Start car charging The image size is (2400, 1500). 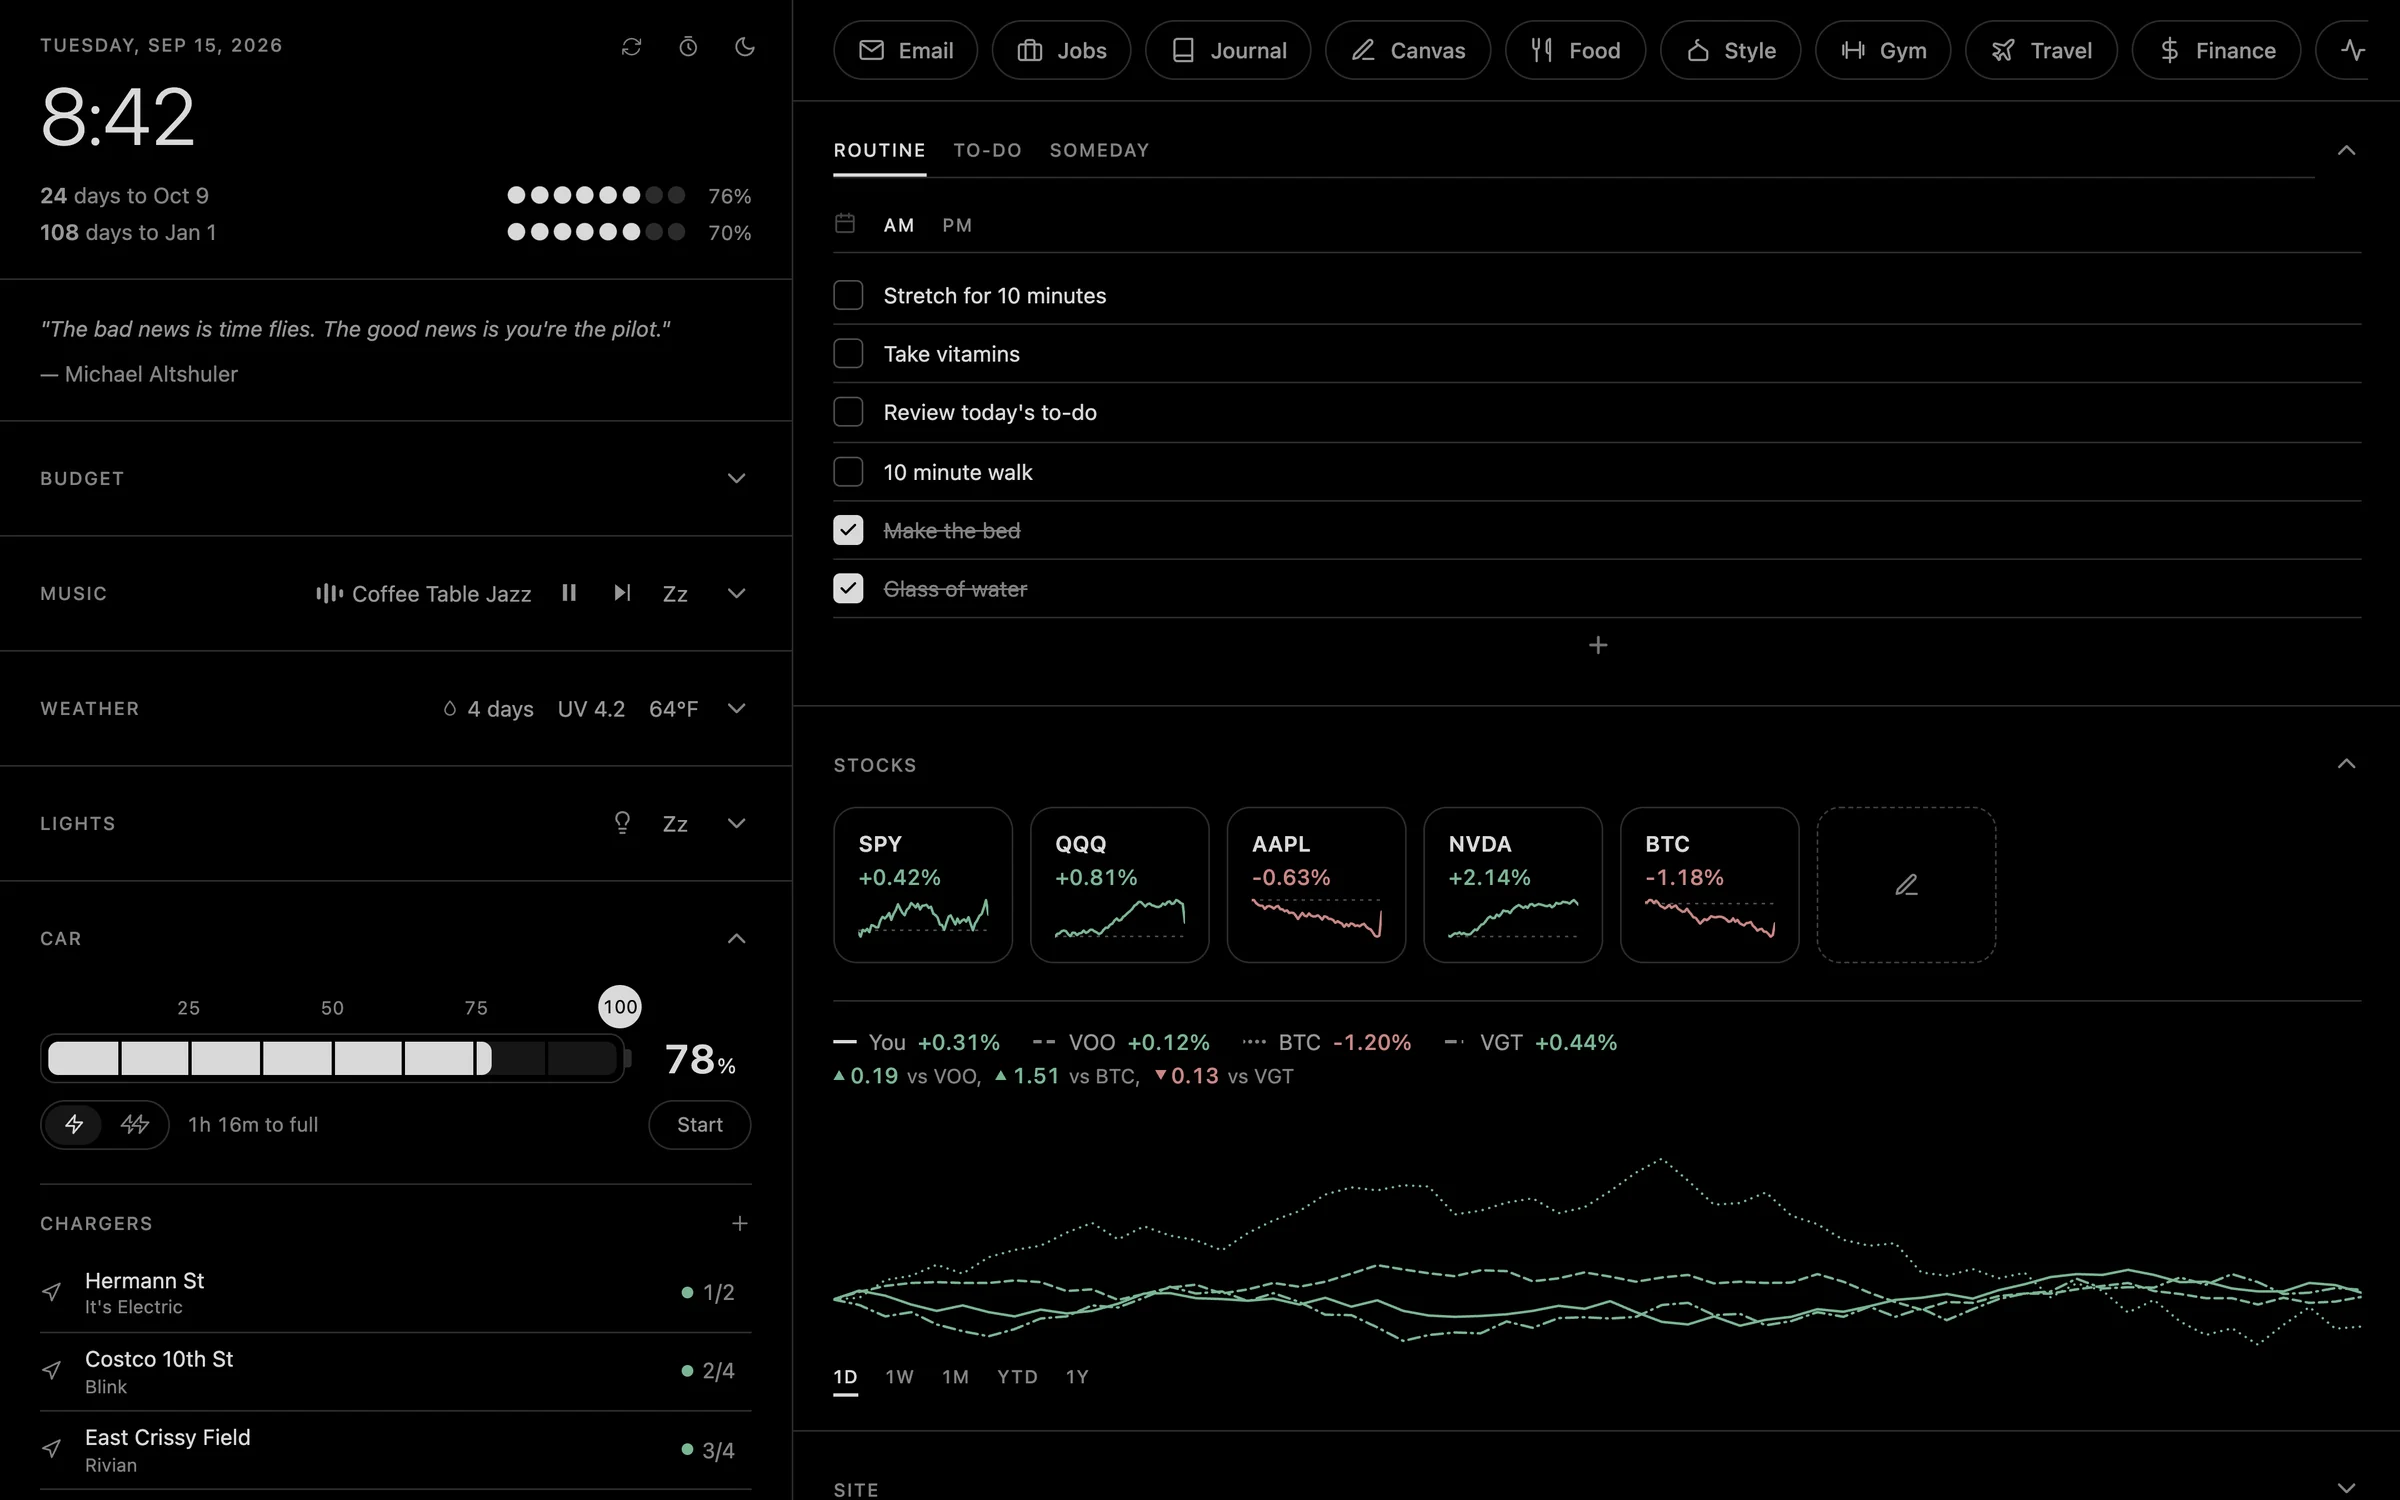click(x=699, y=1125)
